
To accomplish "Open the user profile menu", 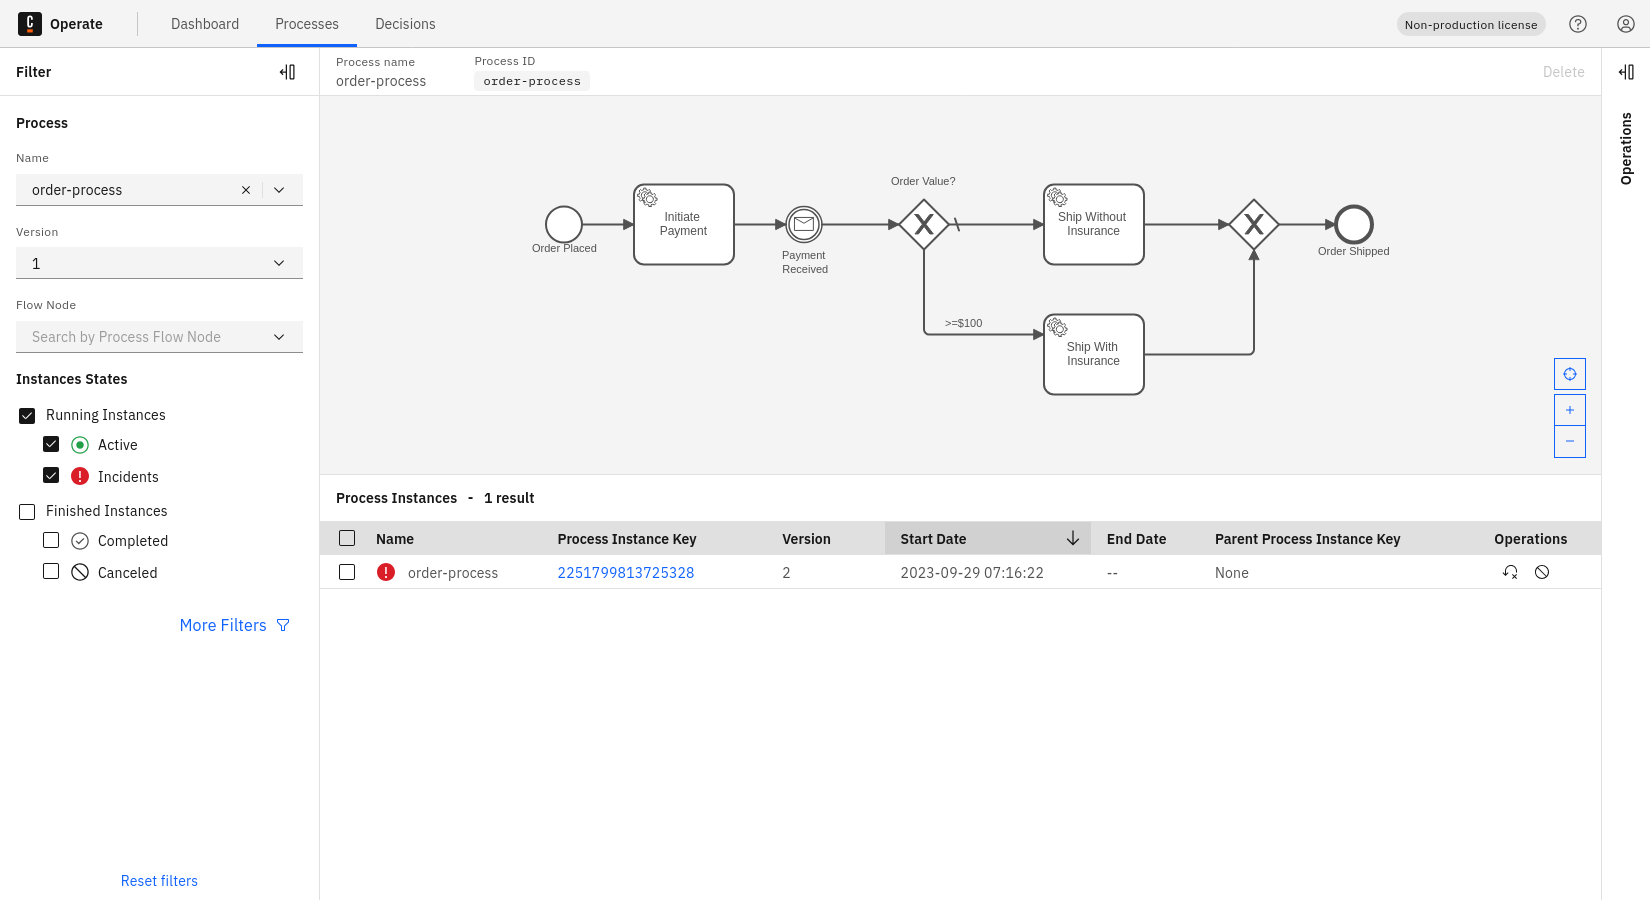I will click(x=1626, y=24).
